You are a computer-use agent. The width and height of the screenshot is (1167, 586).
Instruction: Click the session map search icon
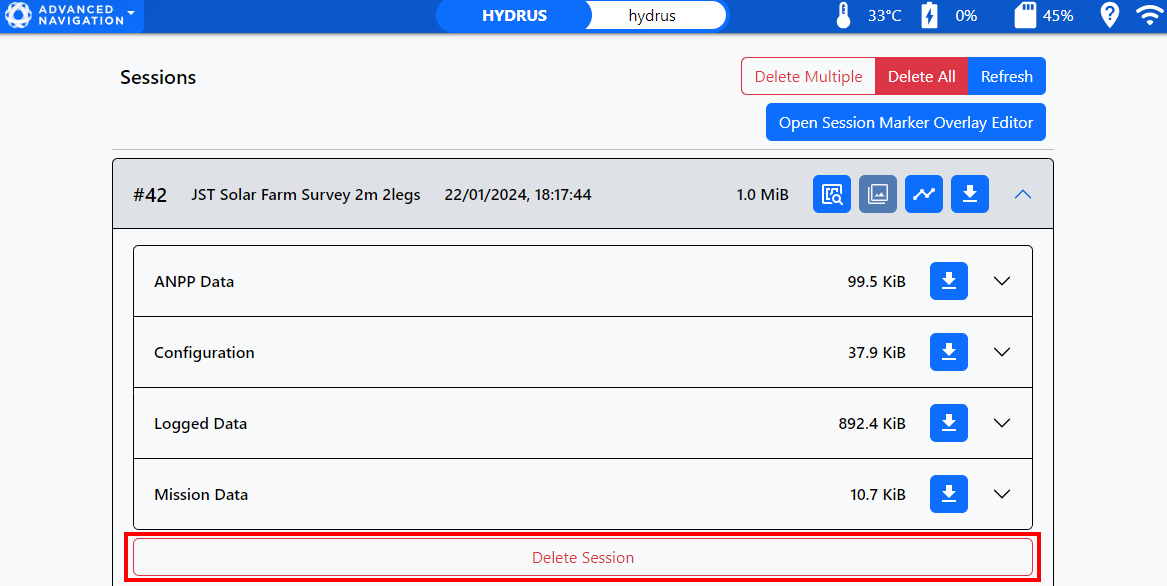[x=832, y=194]
